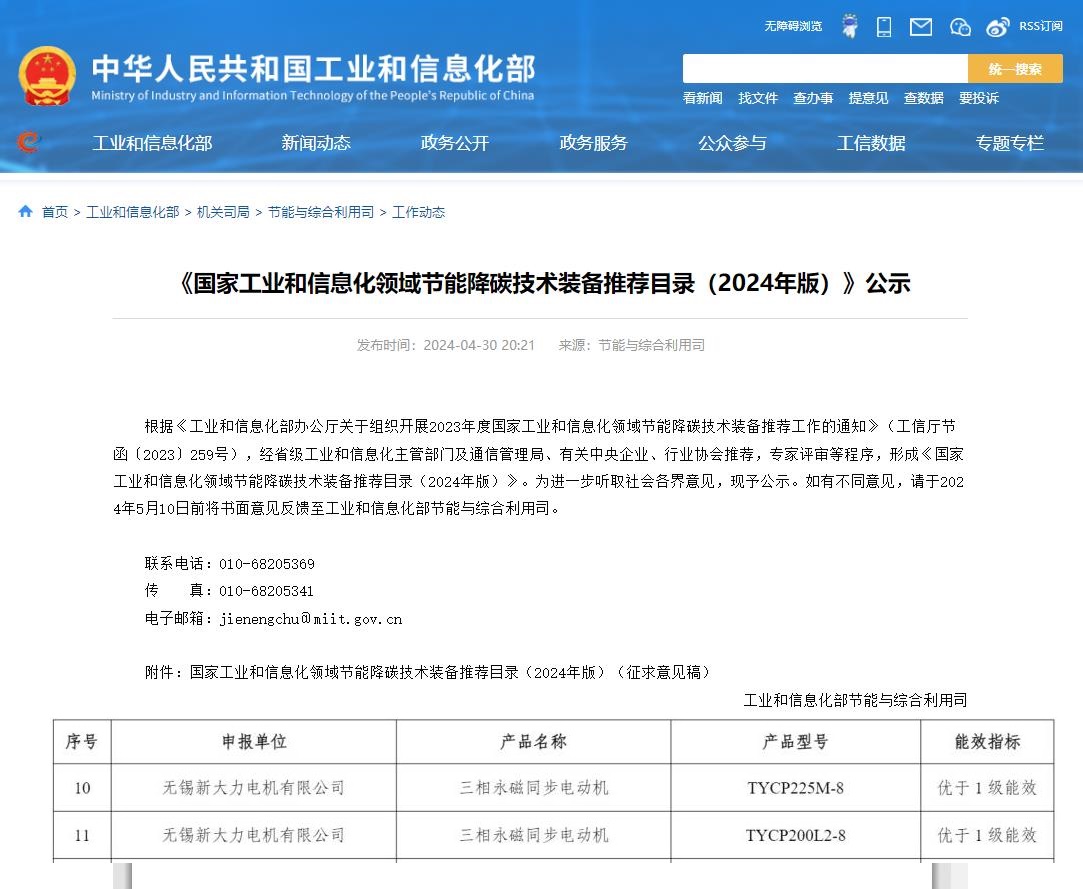
Task: Click the jienengchu@miit.gov.cn email address
Action: [x=310, y=618]
